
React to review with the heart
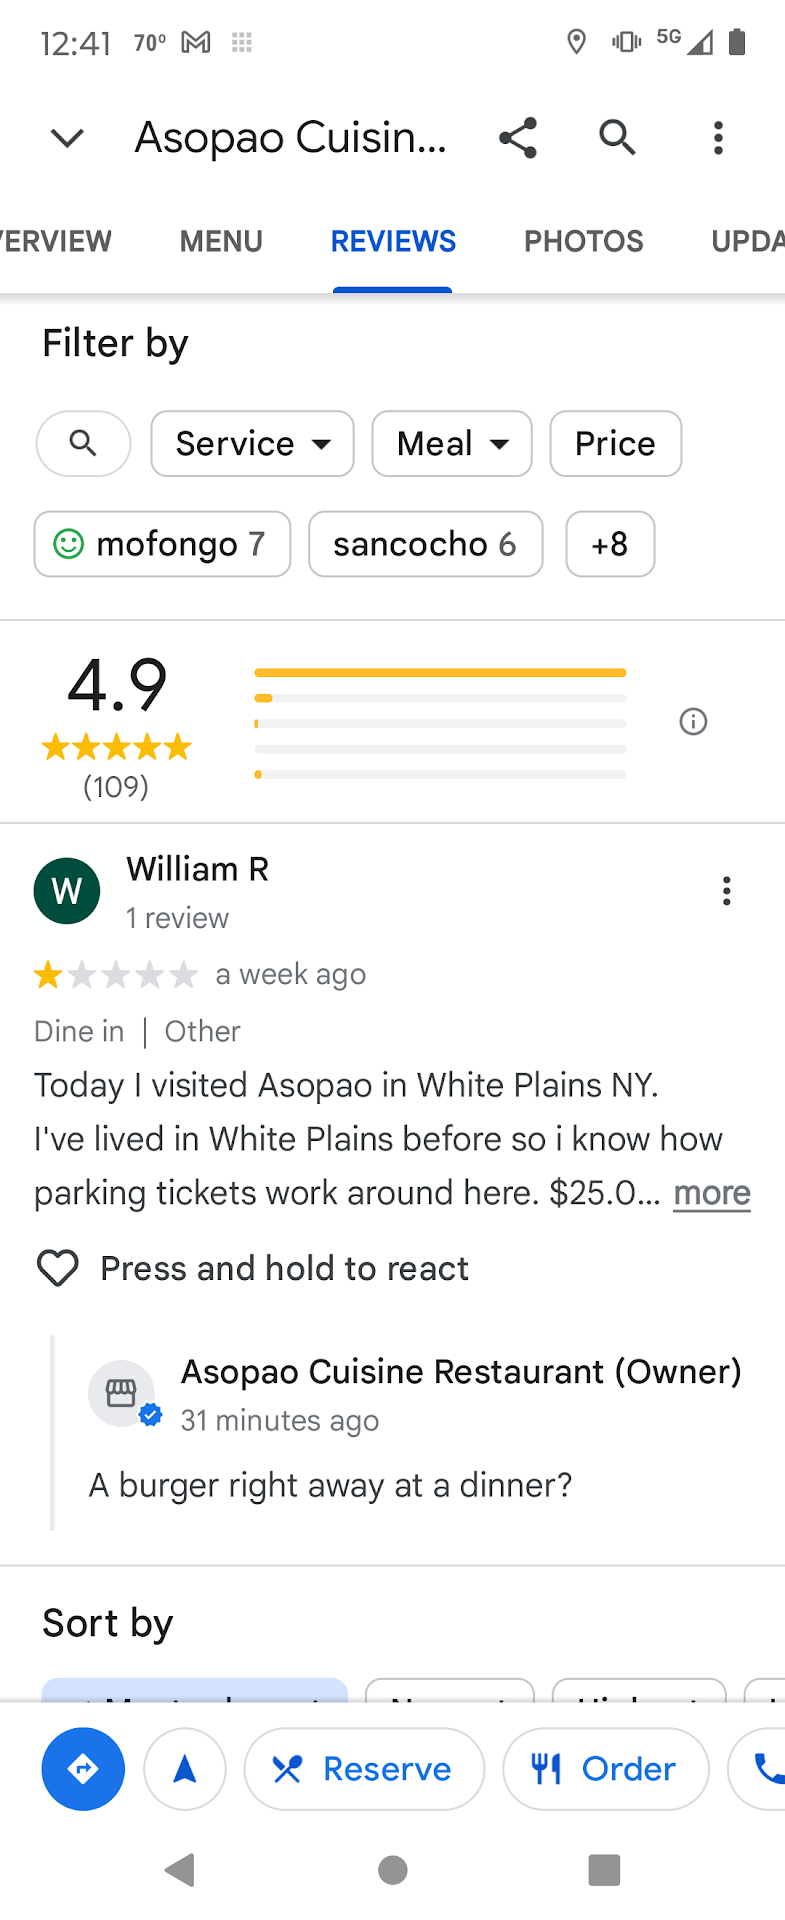click(x=58, y=1268)
